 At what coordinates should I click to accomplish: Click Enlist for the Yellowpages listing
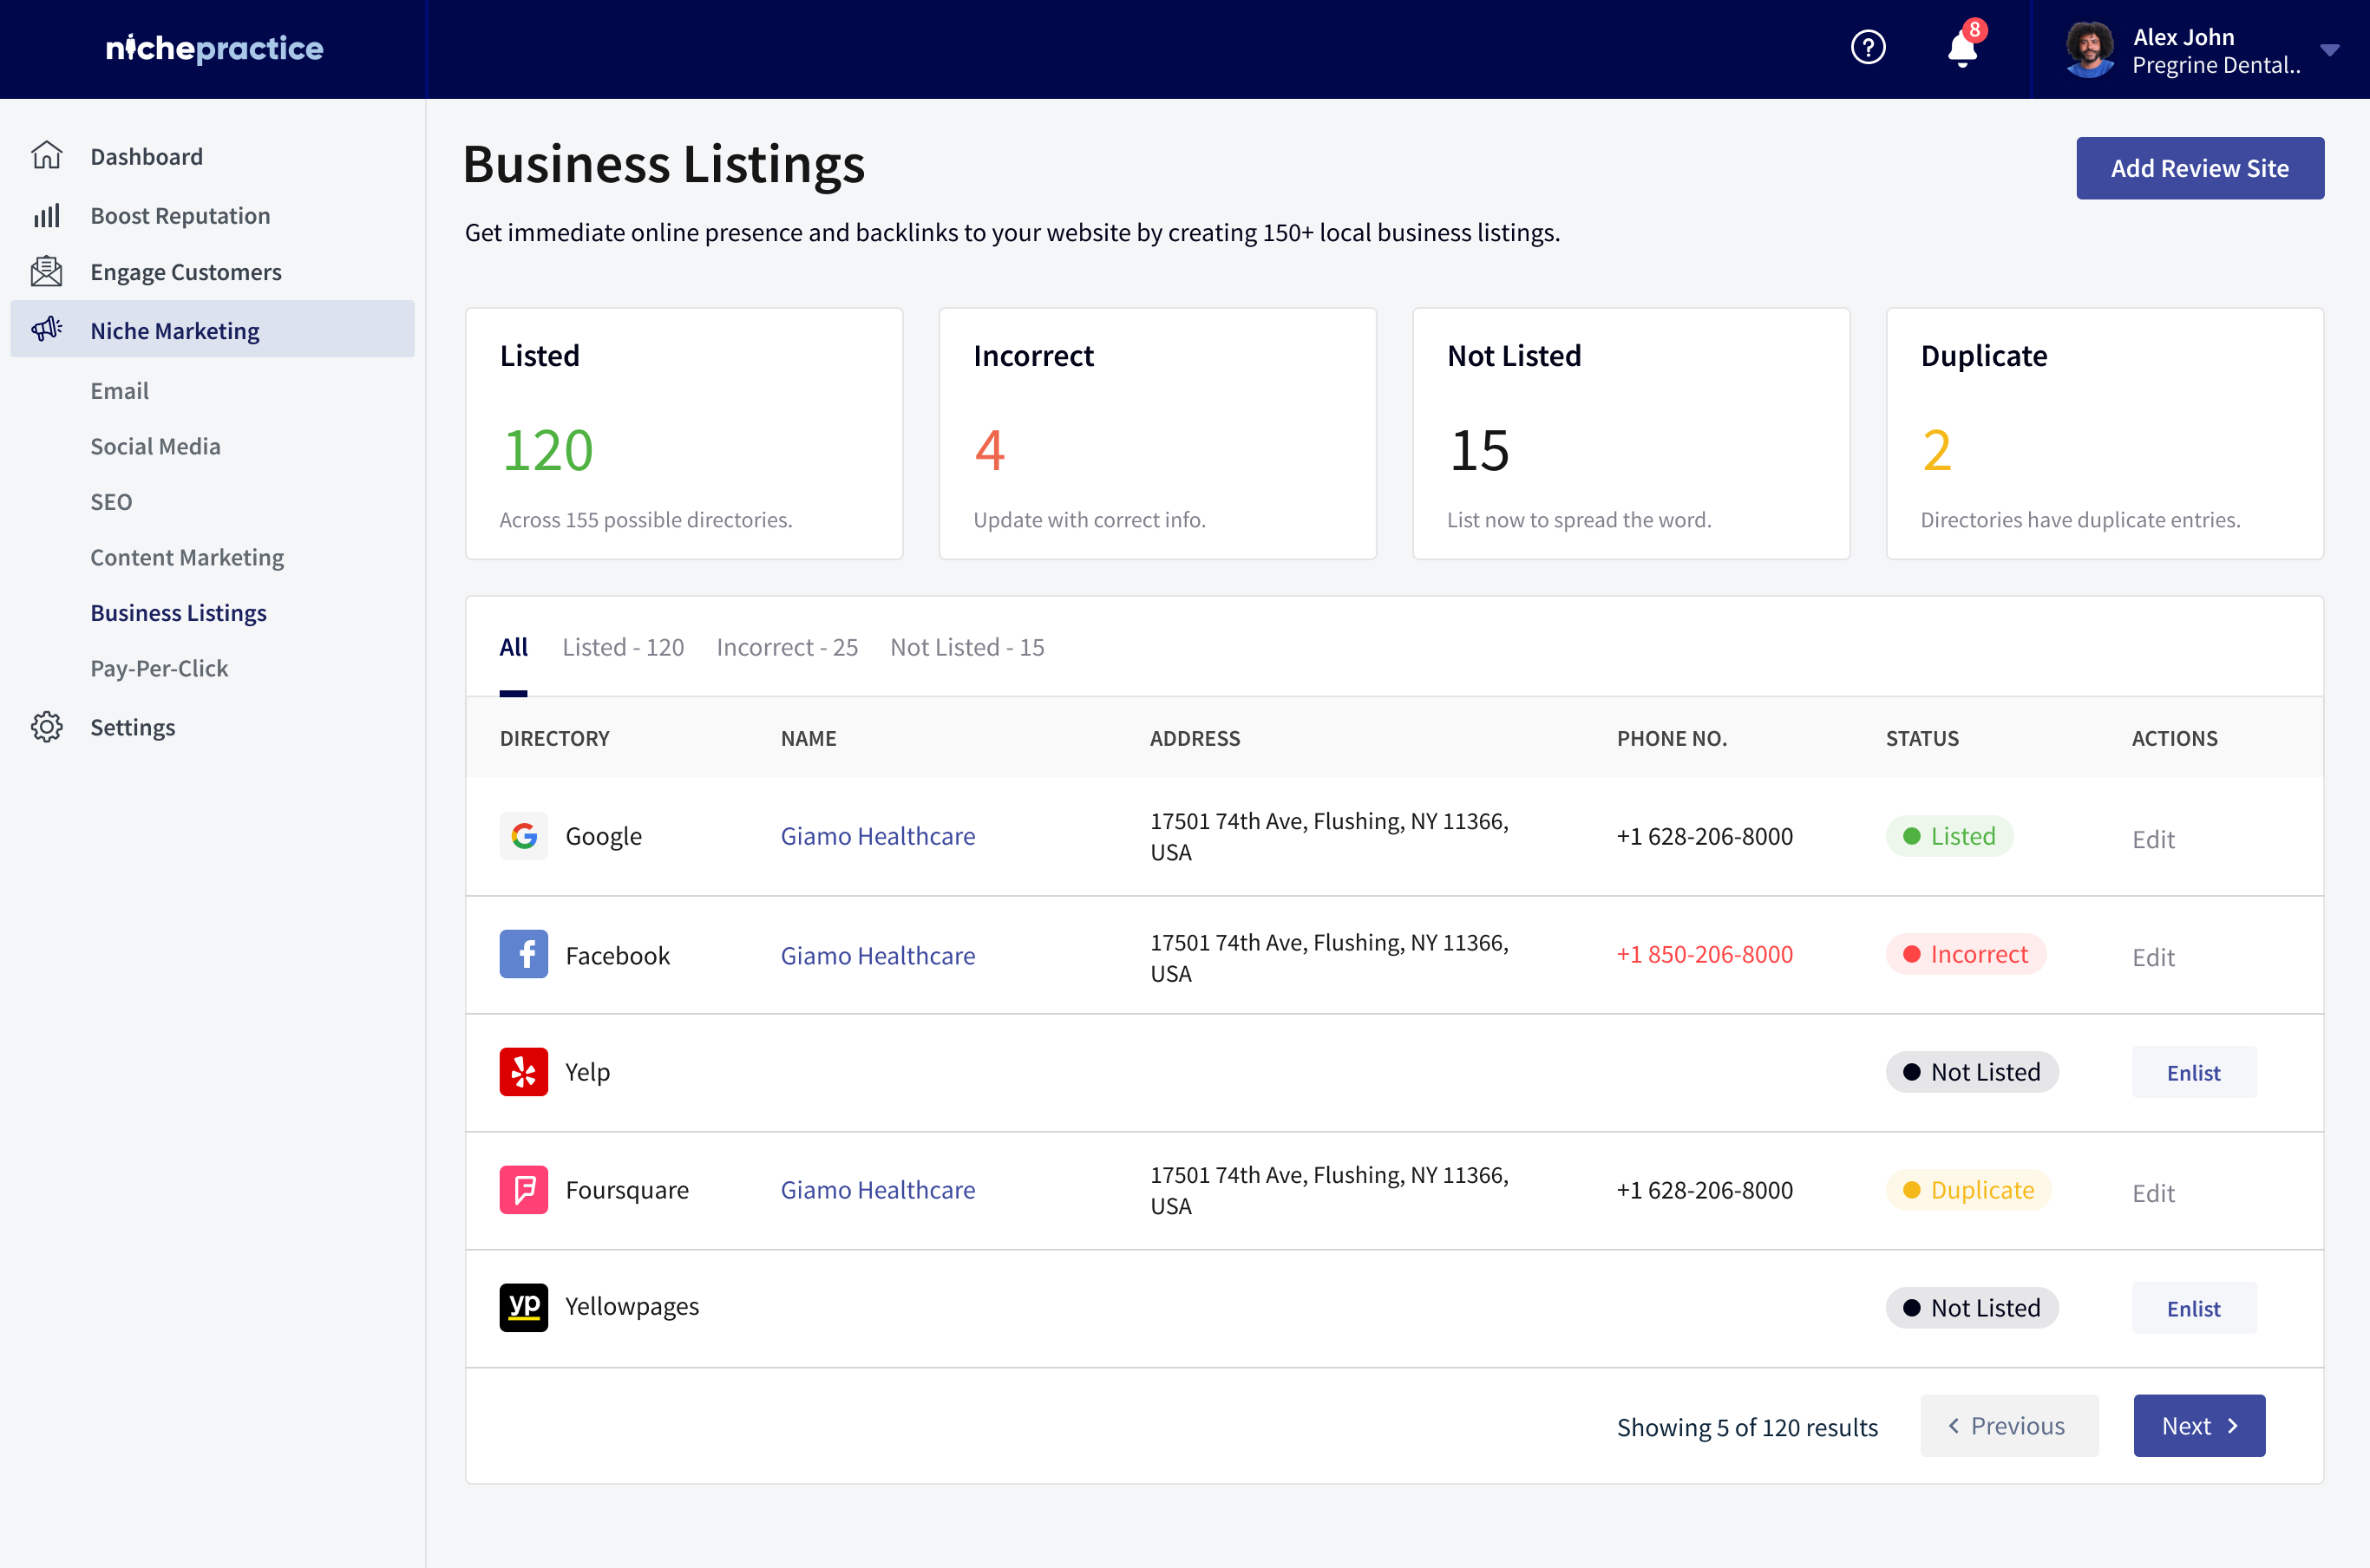(2194, 1308)
